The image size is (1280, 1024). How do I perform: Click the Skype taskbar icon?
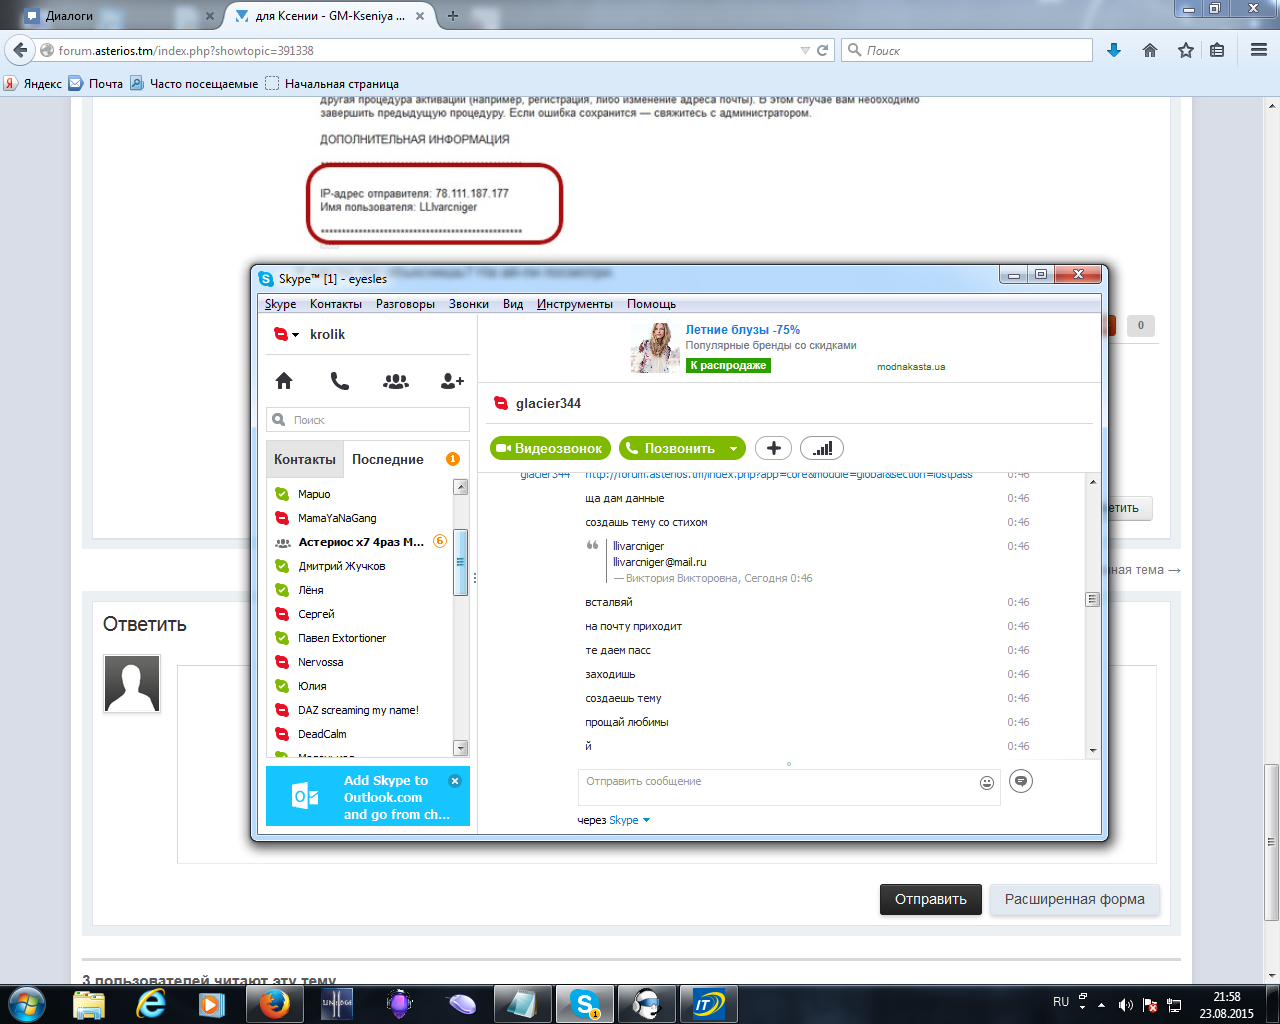(x=585, y=1004)
